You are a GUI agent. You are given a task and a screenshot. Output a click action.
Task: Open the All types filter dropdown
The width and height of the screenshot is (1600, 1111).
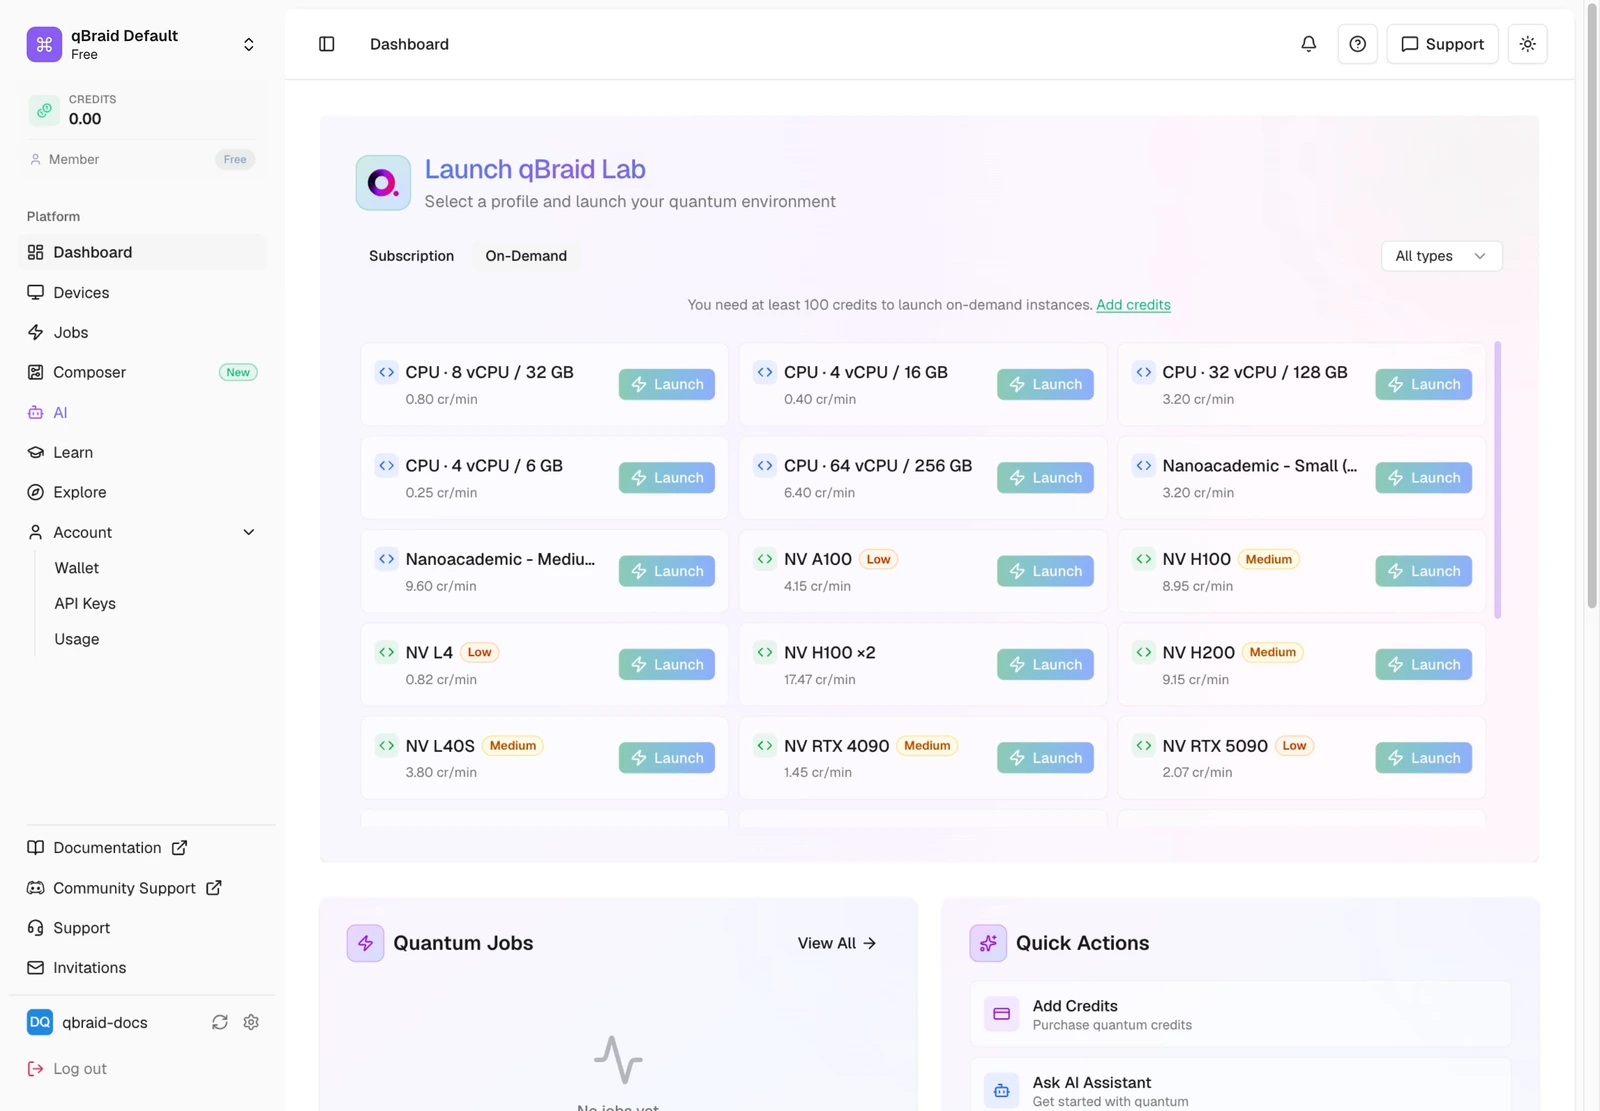point(1441,256)
